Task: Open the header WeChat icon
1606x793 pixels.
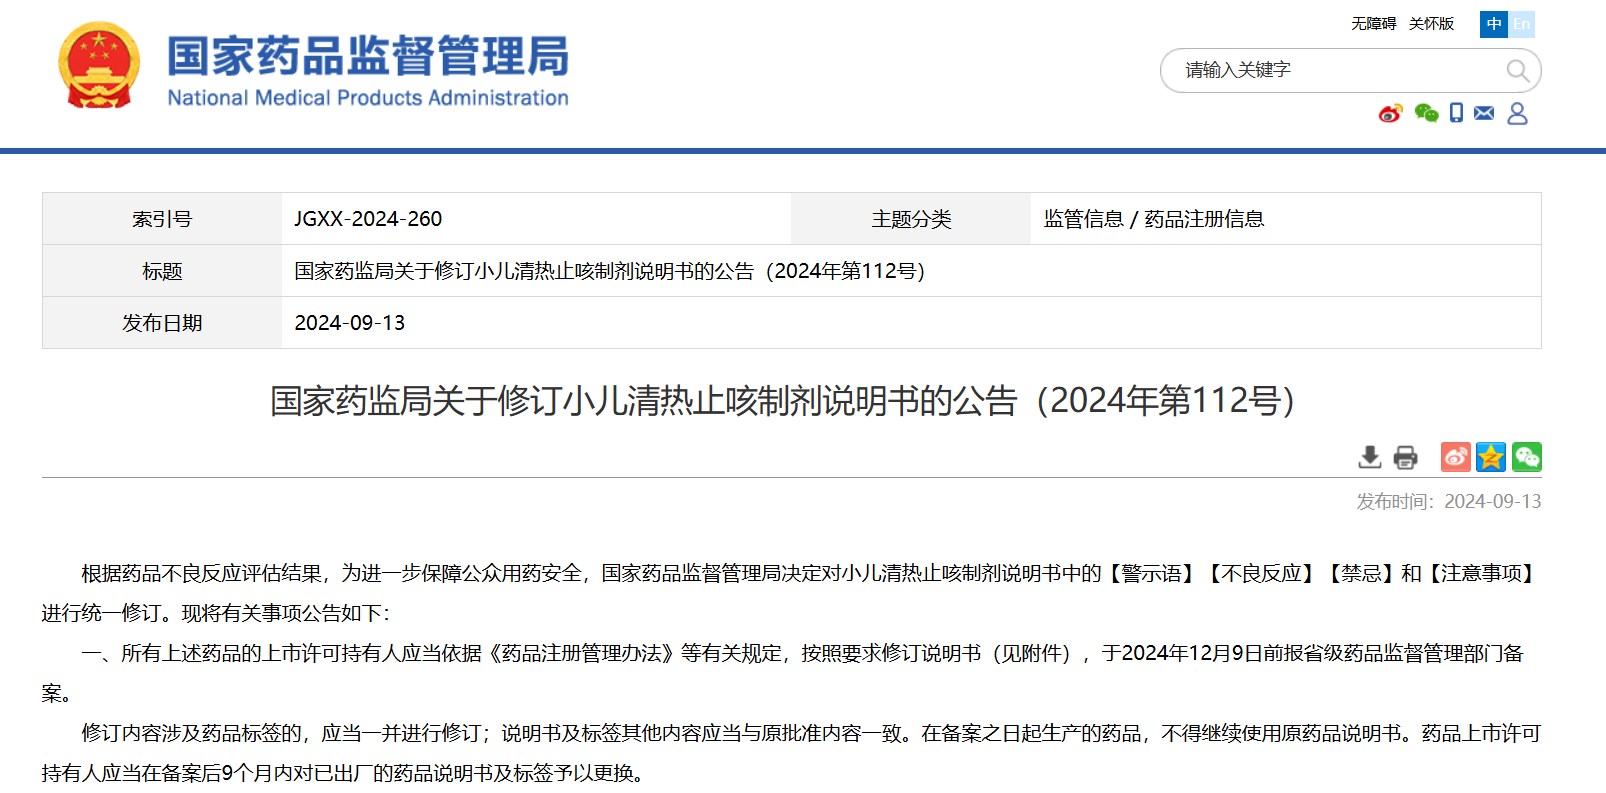Action: tap(1426, 114)
